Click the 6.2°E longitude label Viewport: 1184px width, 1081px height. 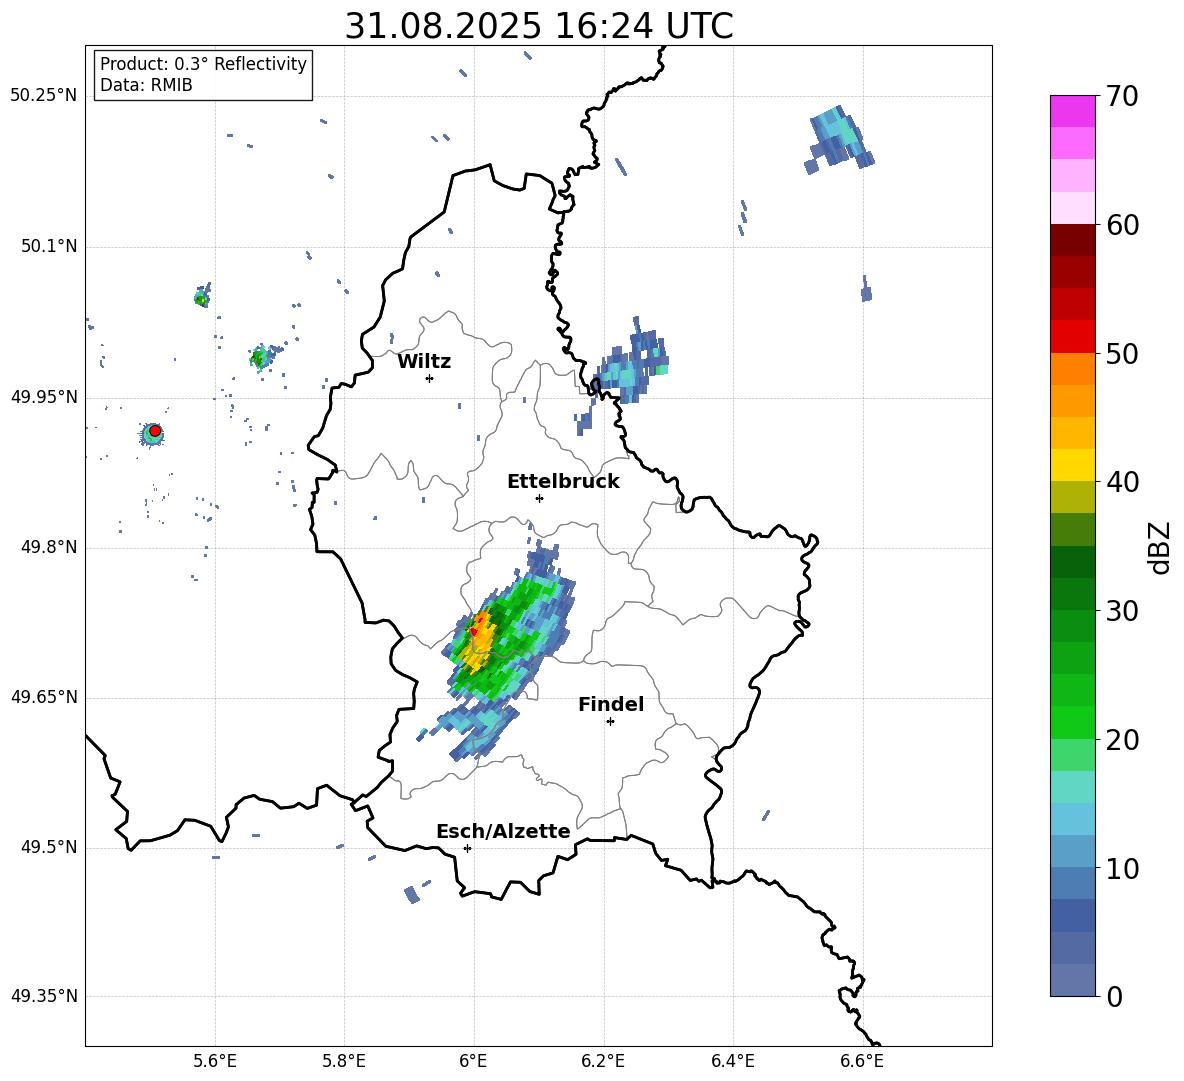pos(603,1061)
